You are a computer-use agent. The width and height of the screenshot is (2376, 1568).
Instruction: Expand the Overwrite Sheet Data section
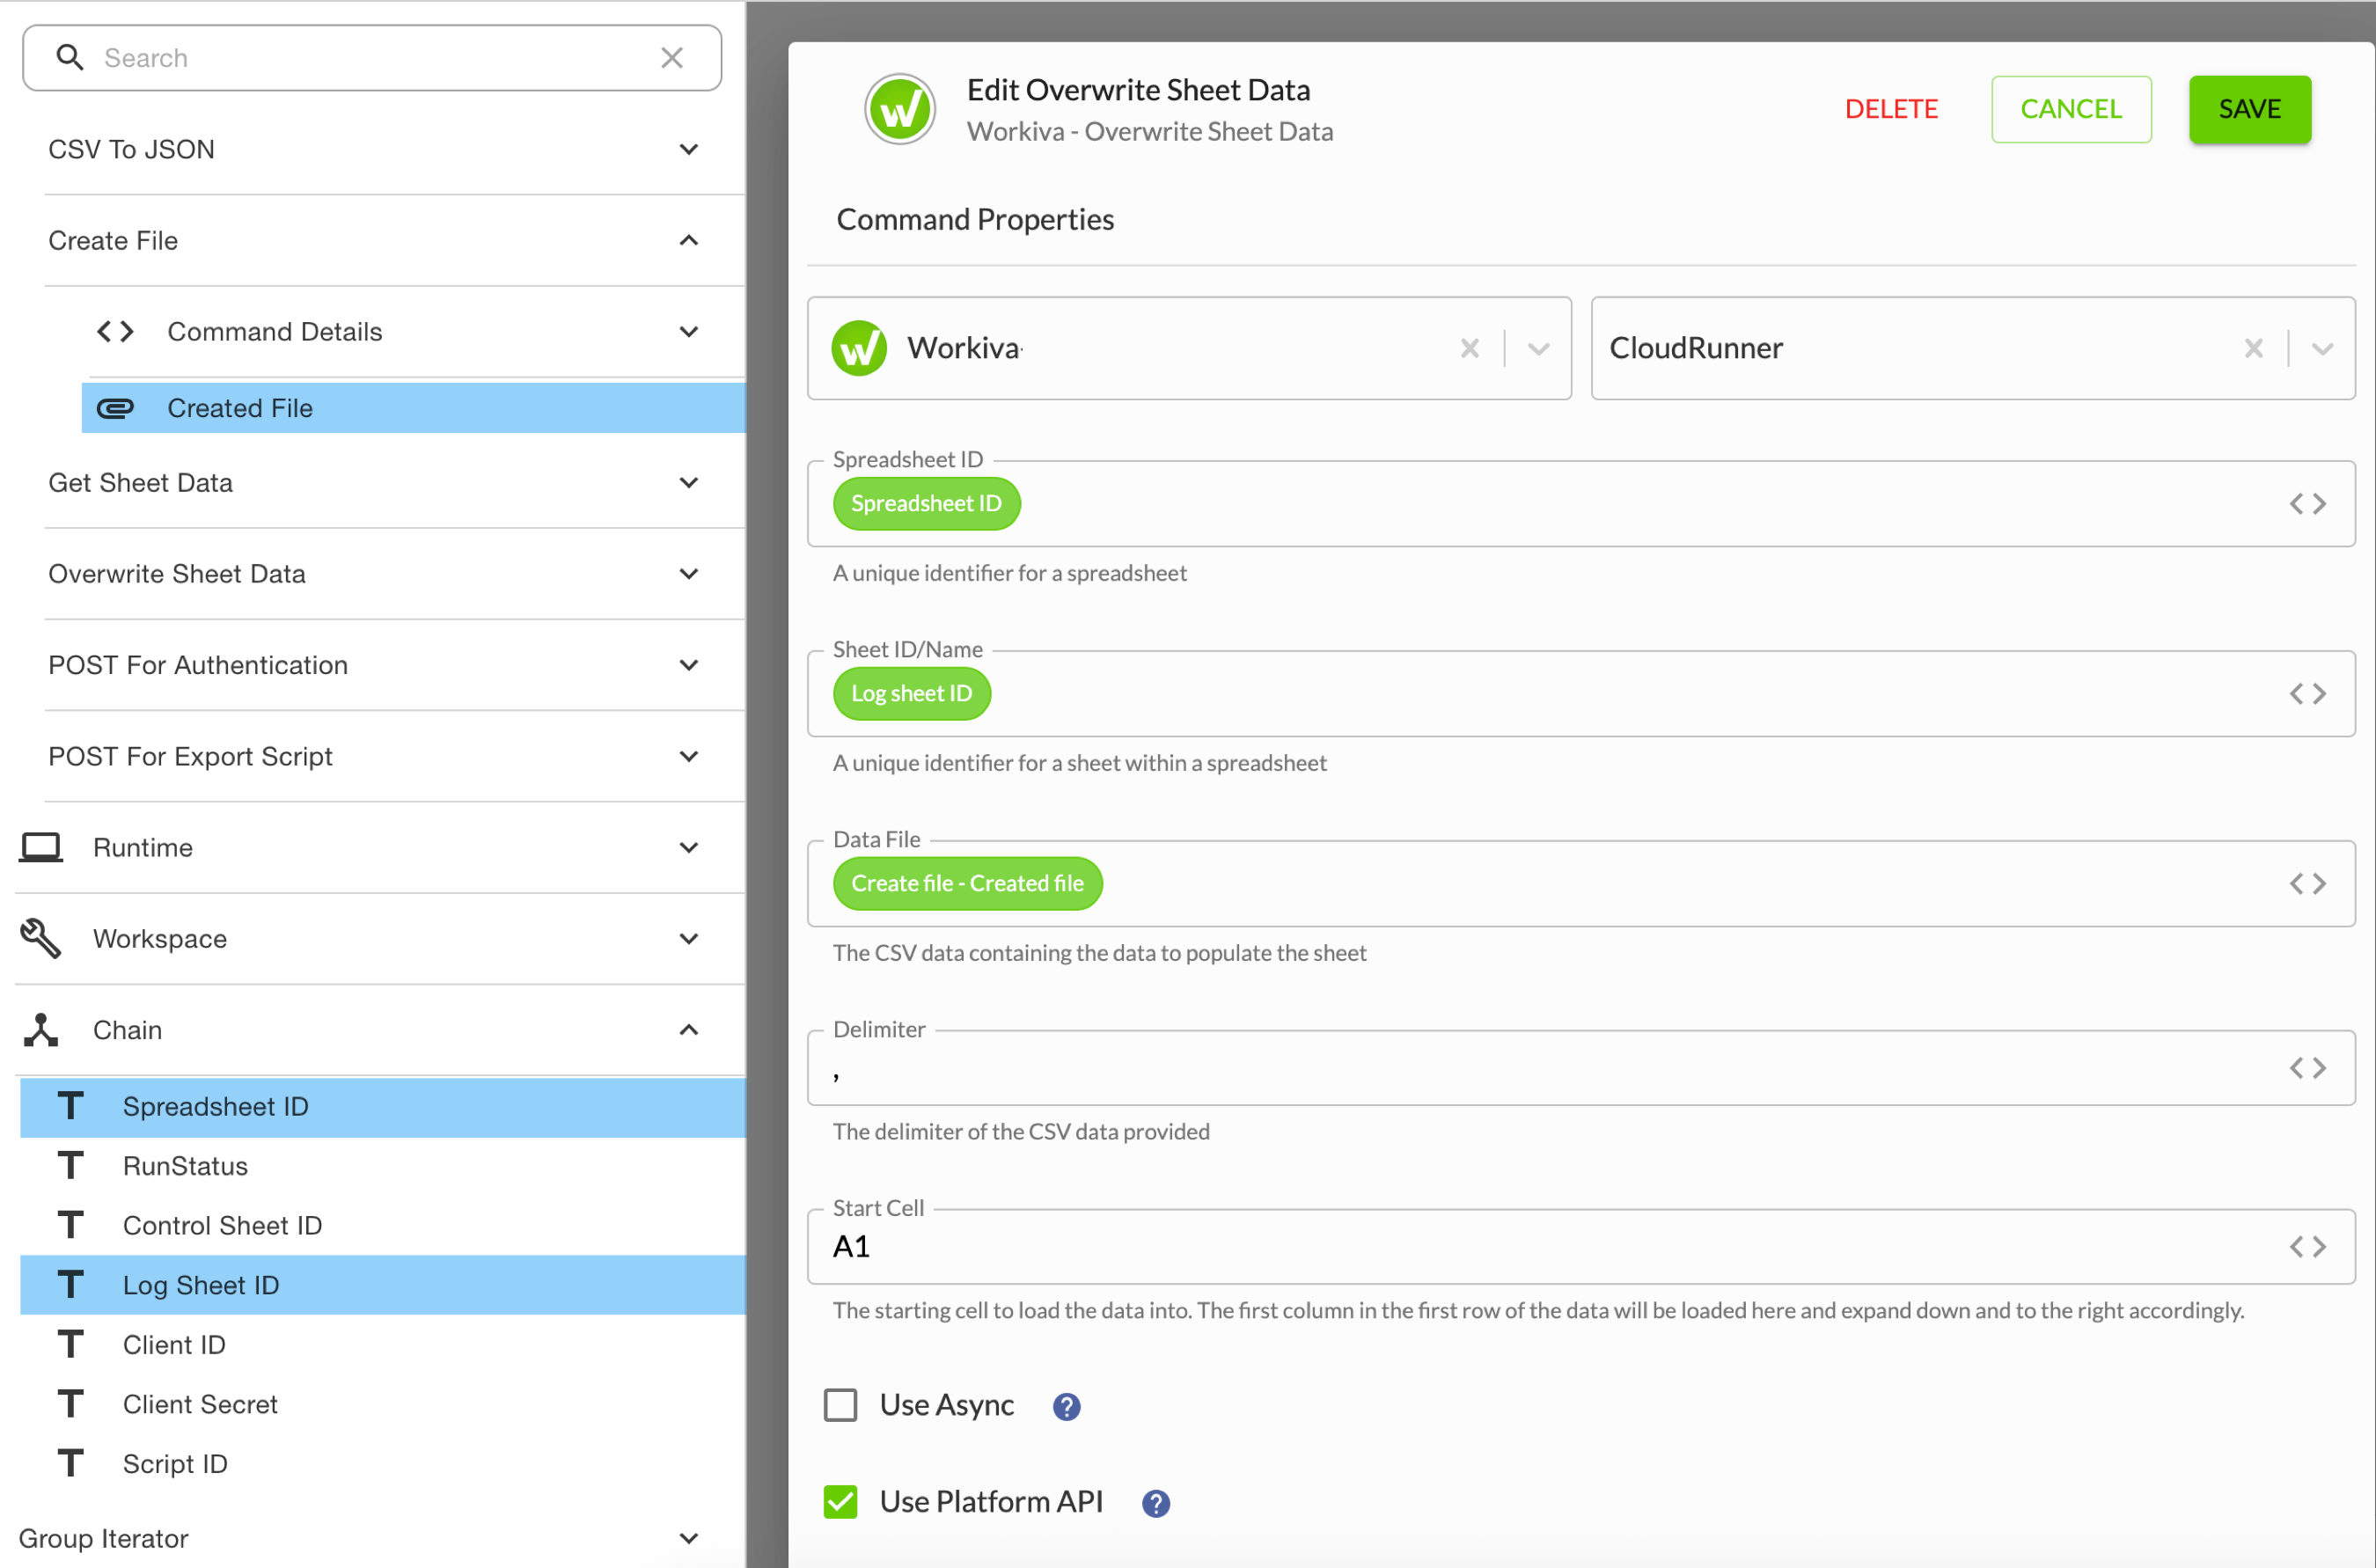[x=688, y=573]
